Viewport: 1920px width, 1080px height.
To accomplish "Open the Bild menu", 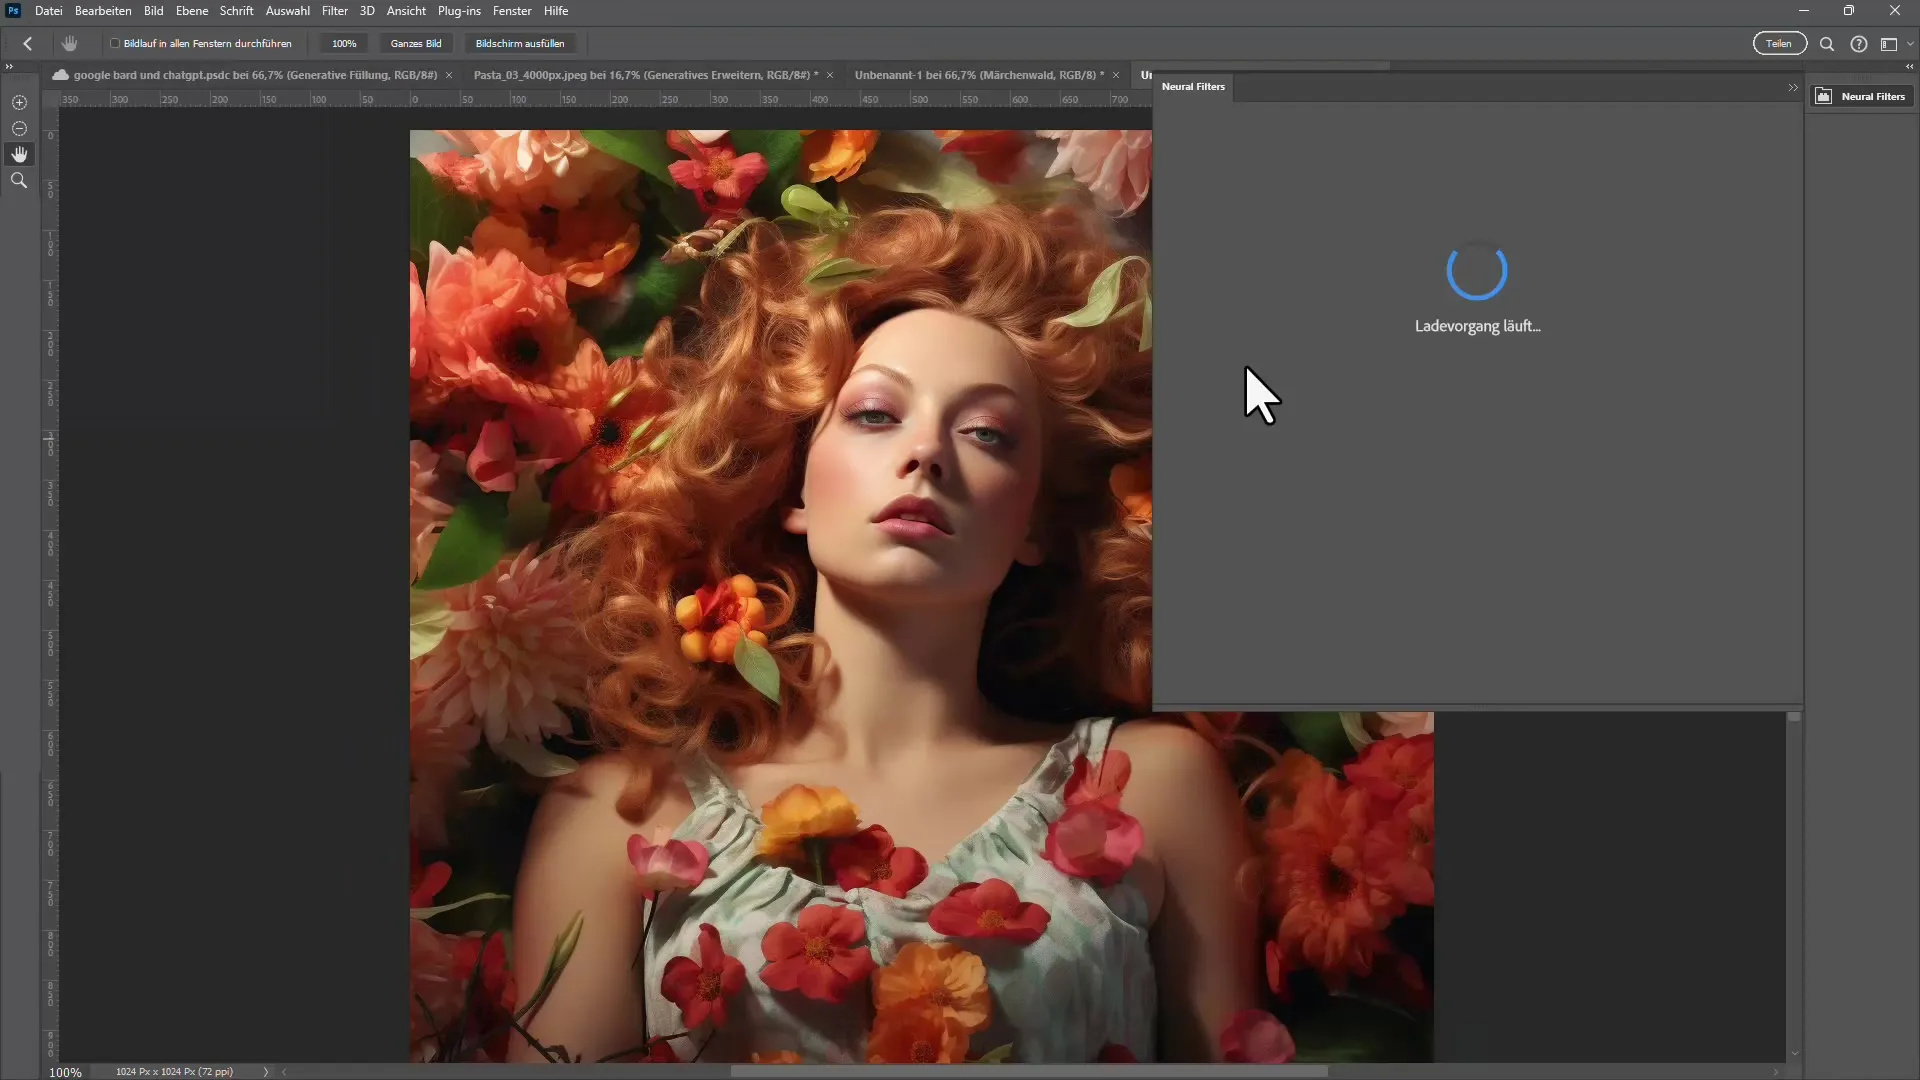I will pyautogui.click(x=153, y=11).
